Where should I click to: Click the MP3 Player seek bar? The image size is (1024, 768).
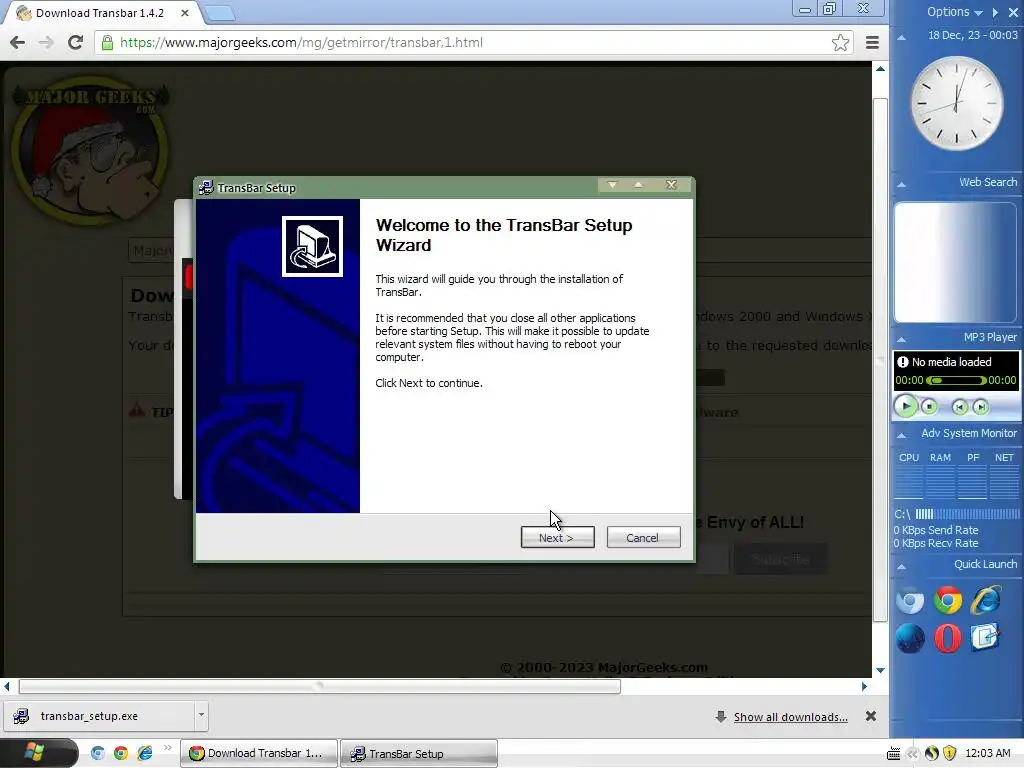click(x=956, y=380)
